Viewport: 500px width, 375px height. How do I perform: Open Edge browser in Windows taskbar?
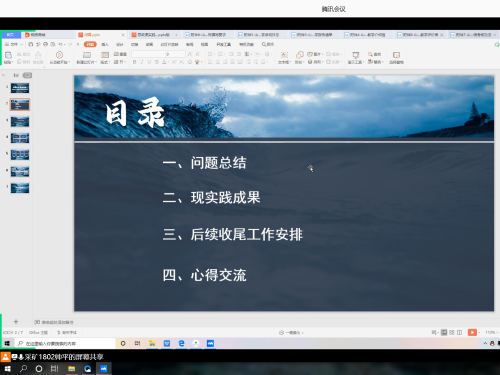tap(181, 343)
